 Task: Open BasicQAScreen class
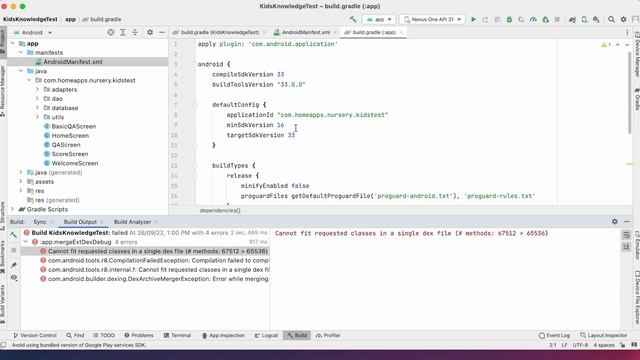pyautogui.click(x=73, y=127)
